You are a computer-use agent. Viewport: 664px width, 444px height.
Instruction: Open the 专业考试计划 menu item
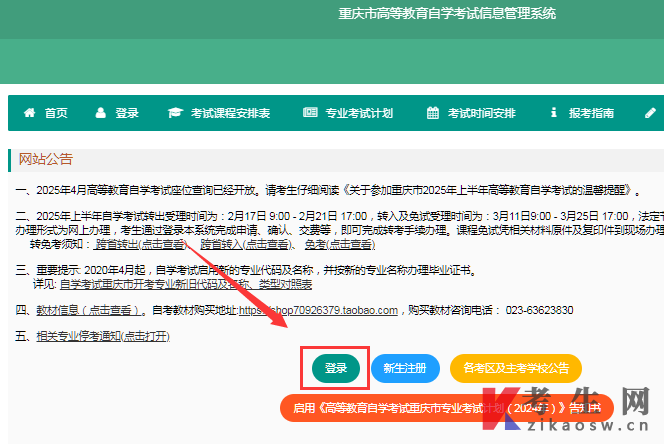tap(359, 113)
